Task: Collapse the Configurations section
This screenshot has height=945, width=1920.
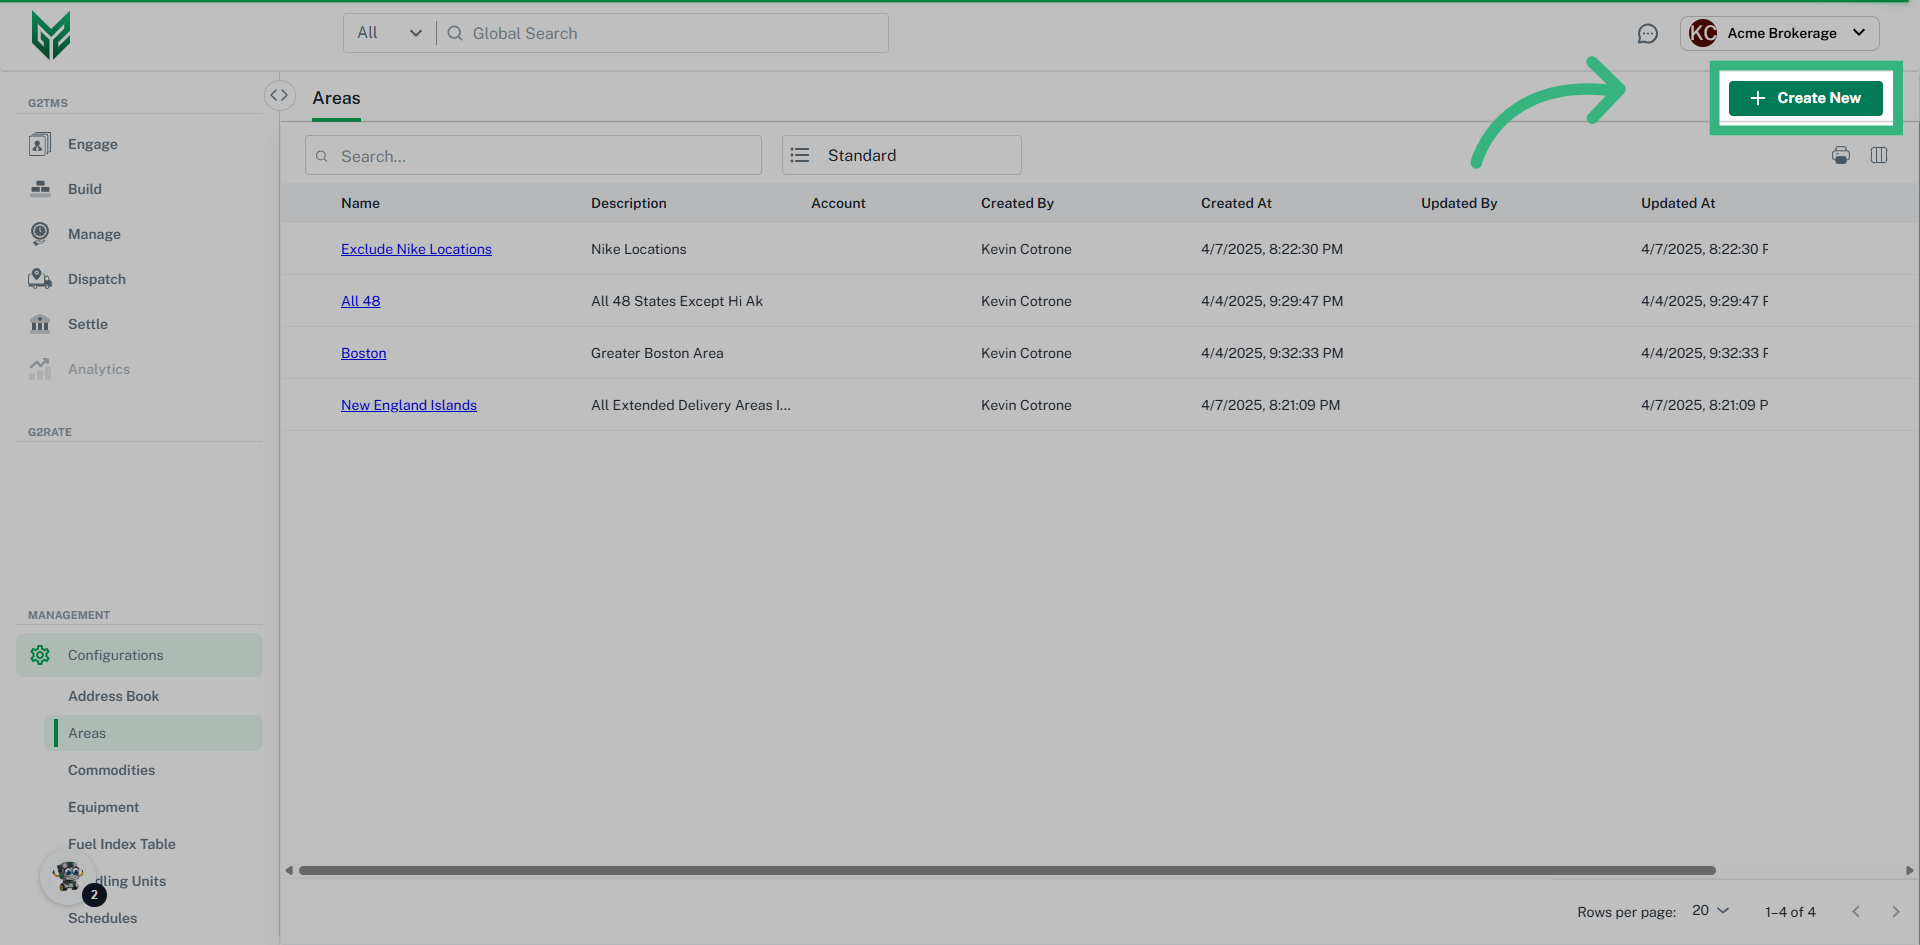Action: (x=139, y=655)
